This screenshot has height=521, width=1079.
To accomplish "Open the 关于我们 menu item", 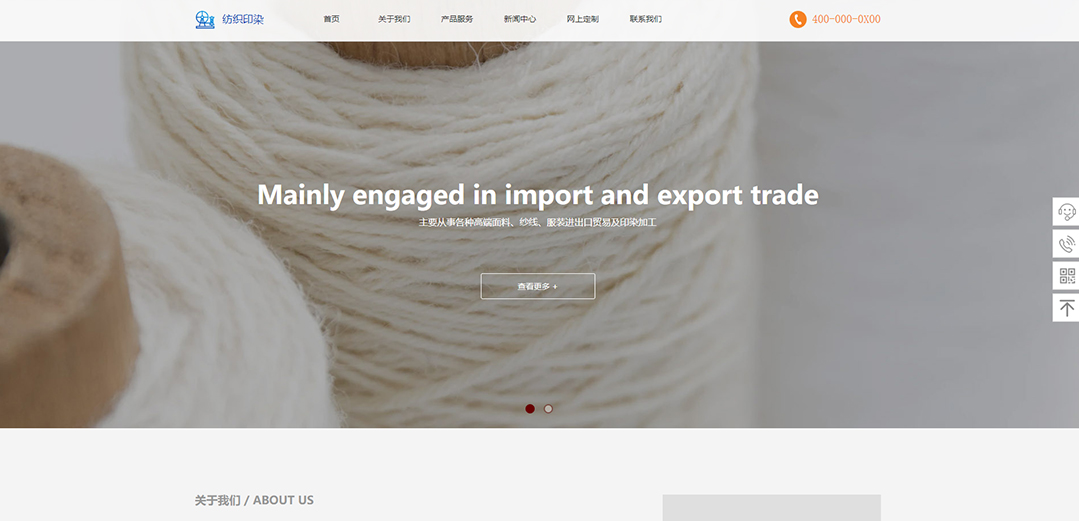I will click(x=394, y=19).
